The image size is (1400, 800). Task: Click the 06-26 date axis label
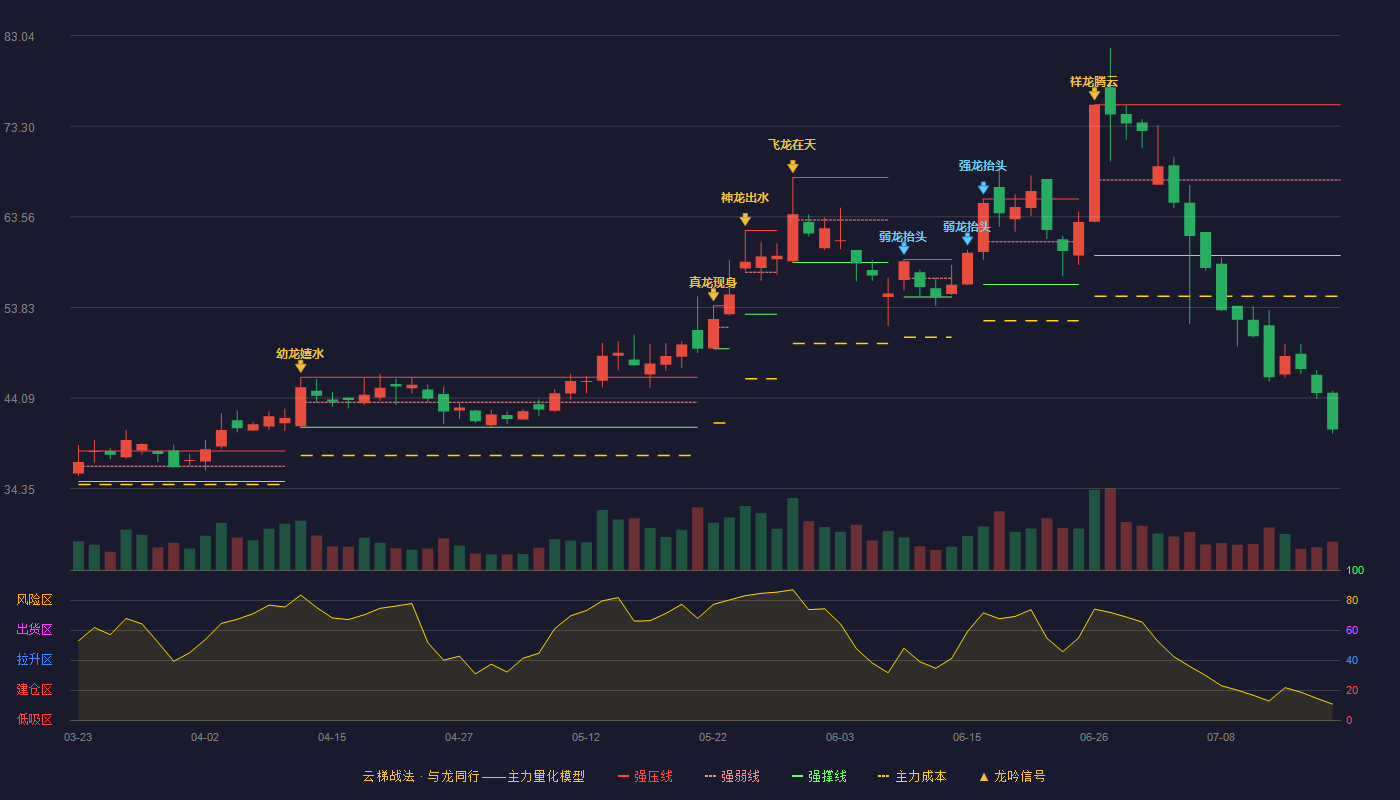1094,737
